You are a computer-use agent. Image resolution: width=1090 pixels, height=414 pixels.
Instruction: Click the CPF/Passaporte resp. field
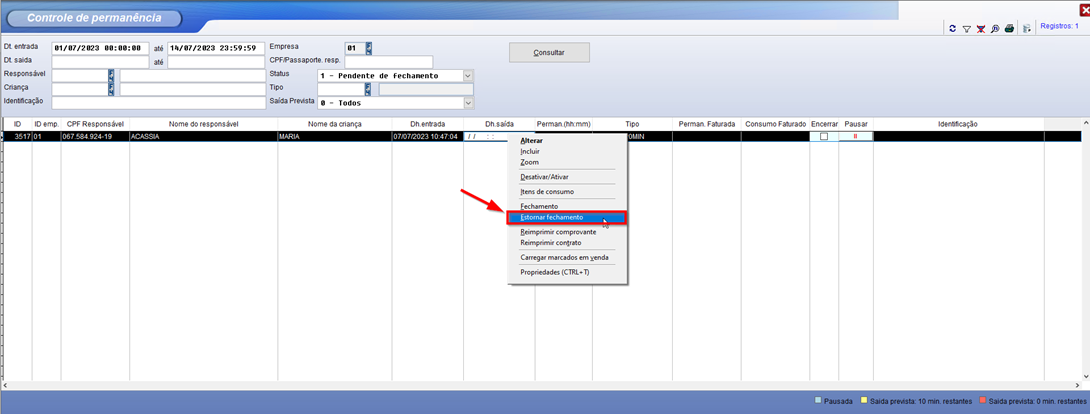pos(389,62)
